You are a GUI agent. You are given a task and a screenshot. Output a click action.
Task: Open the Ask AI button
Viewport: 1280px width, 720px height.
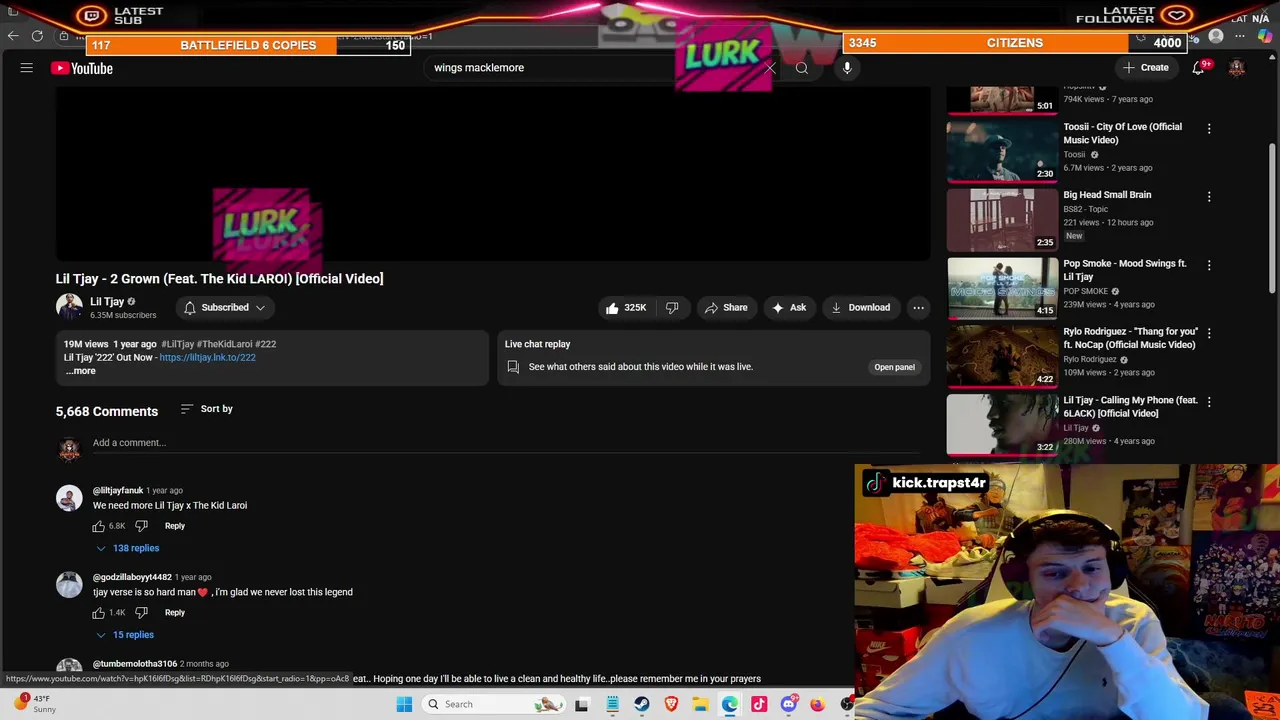tap(788, 308)
